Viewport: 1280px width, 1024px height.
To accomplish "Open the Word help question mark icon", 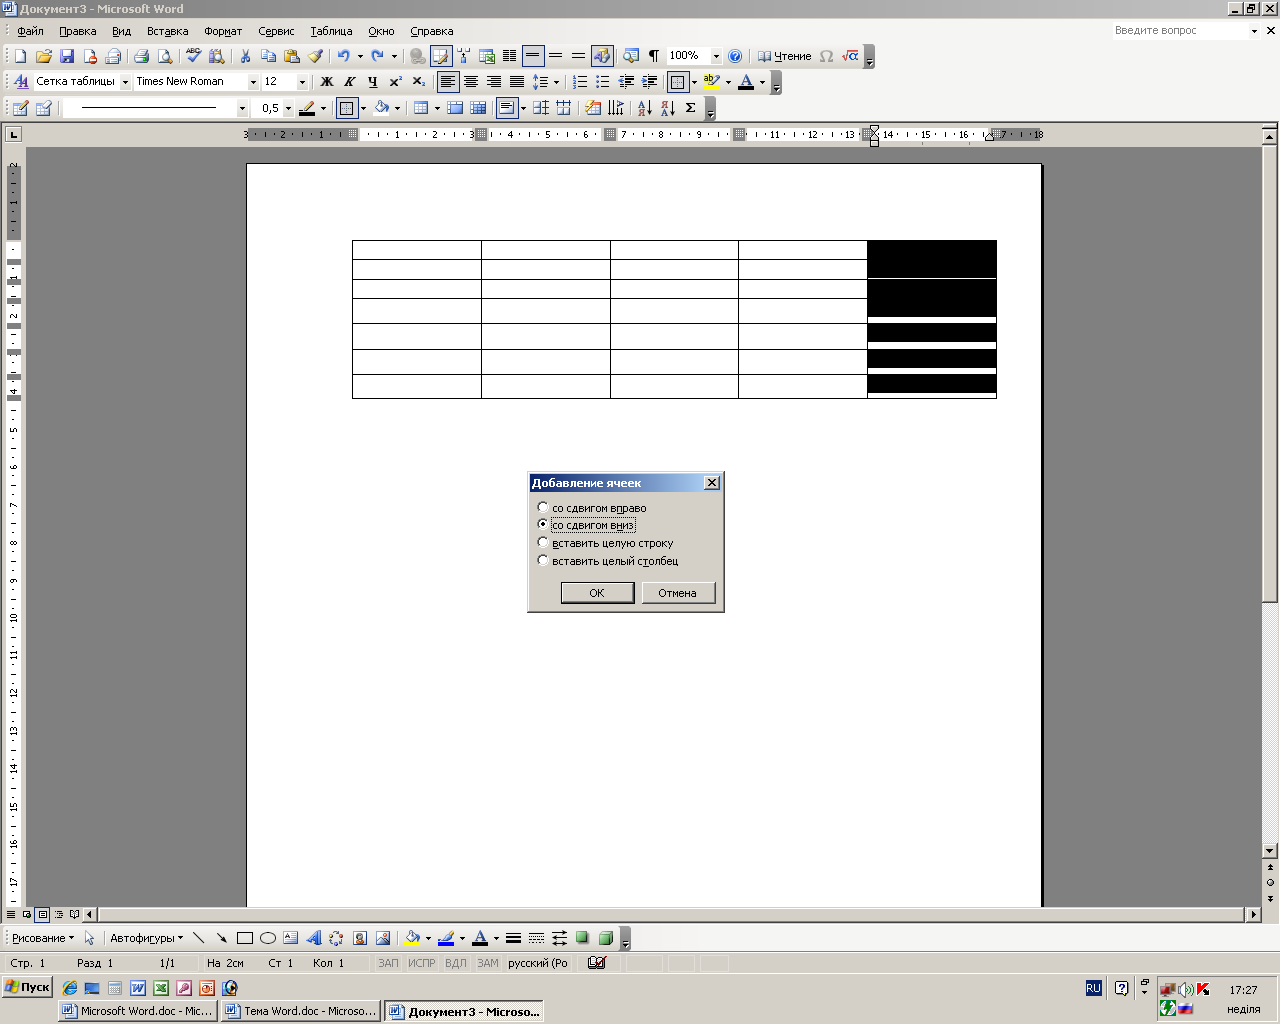I will point(735,56).
